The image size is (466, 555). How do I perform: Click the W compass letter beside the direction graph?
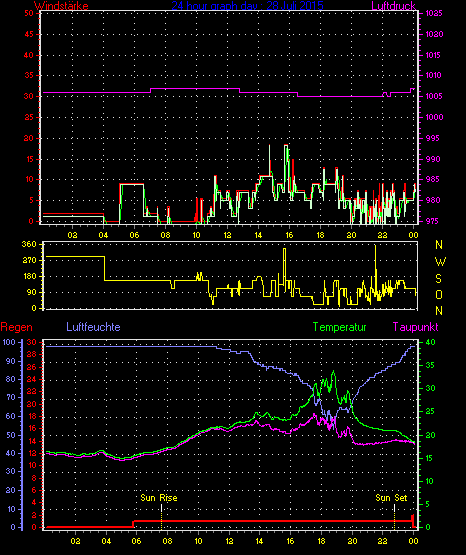[x=440, y=262]
